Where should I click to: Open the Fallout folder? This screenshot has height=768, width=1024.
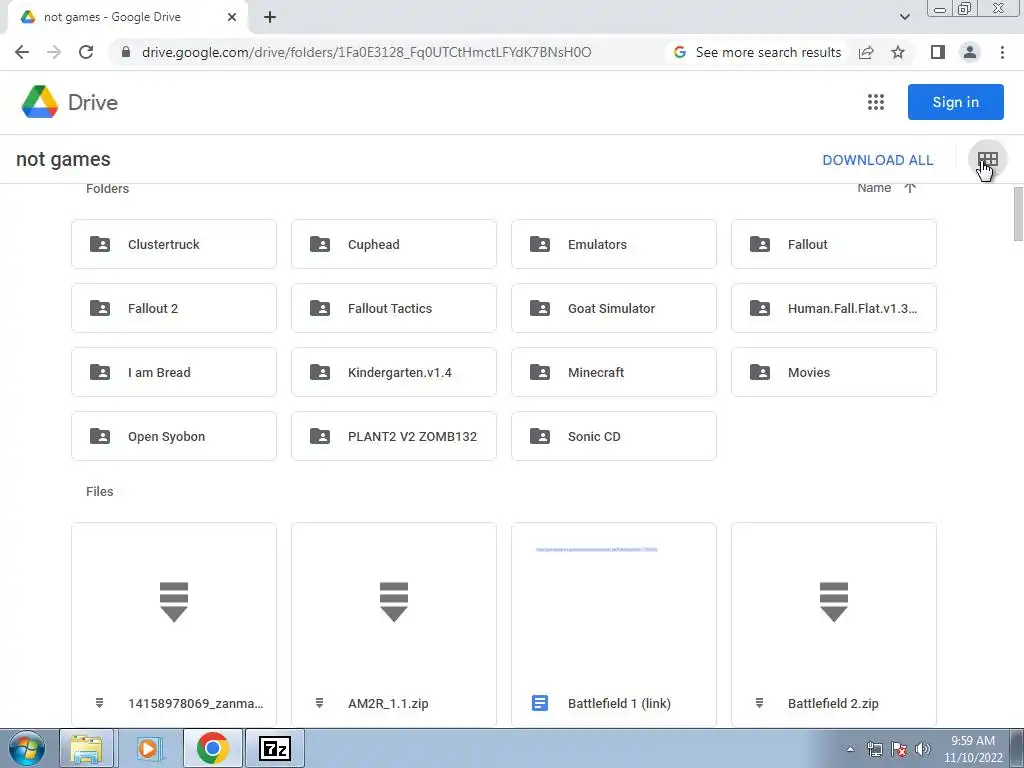(834, 244)
